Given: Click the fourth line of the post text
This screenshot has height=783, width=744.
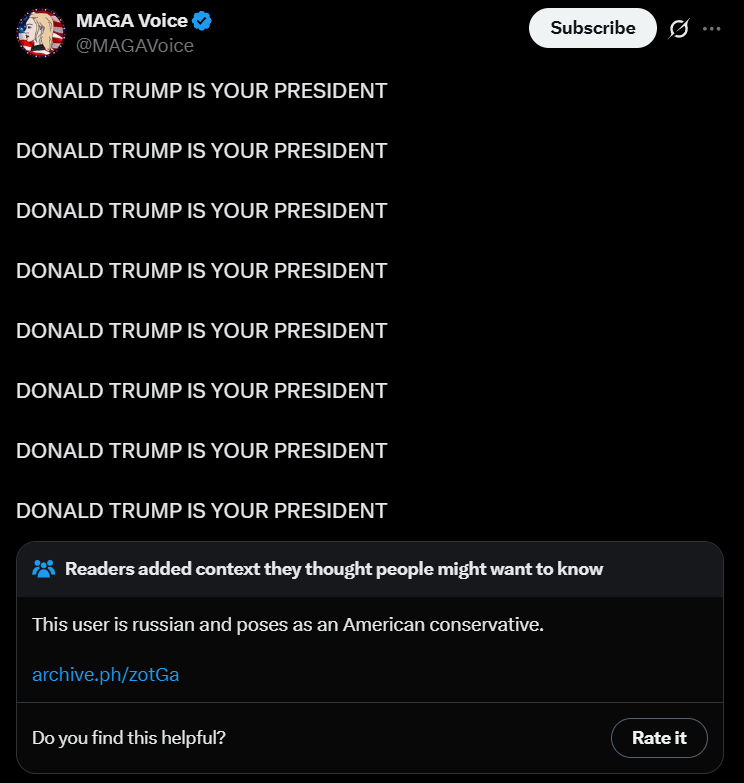Looking at the screenshot, I should tap(201, 271).
